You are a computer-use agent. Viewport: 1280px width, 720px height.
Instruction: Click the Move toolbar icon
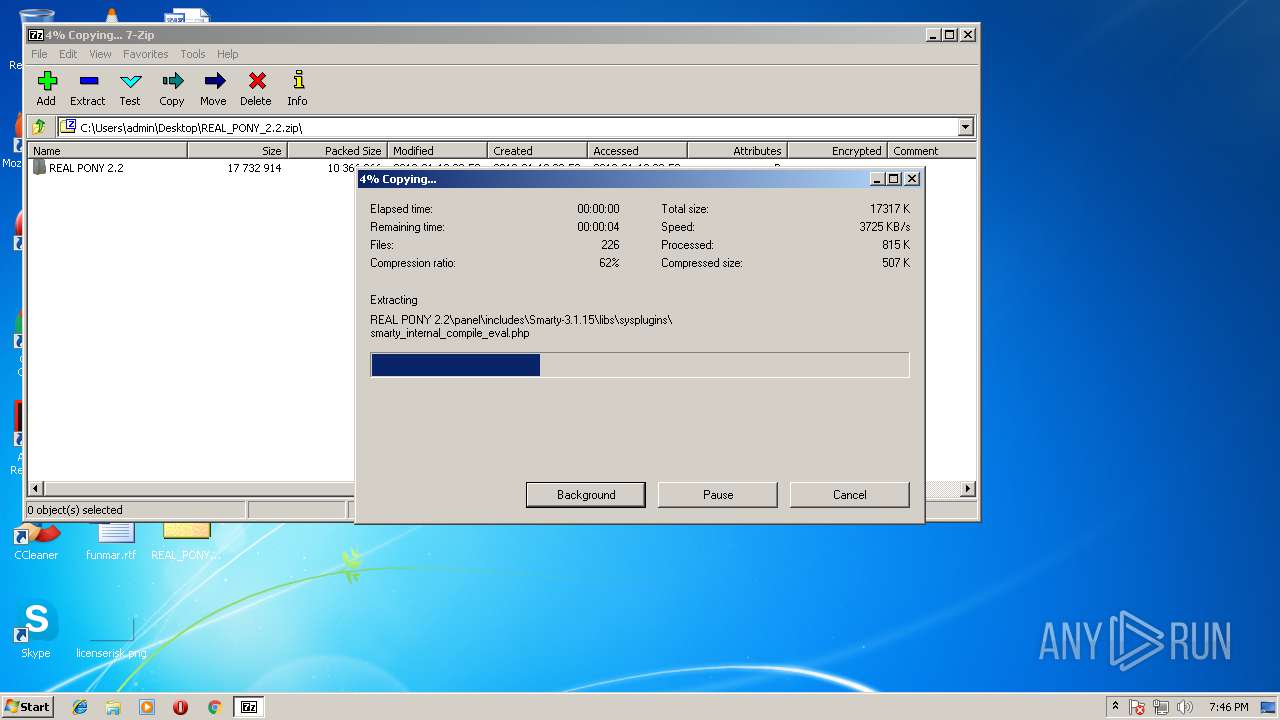click(x=213, y=88)
